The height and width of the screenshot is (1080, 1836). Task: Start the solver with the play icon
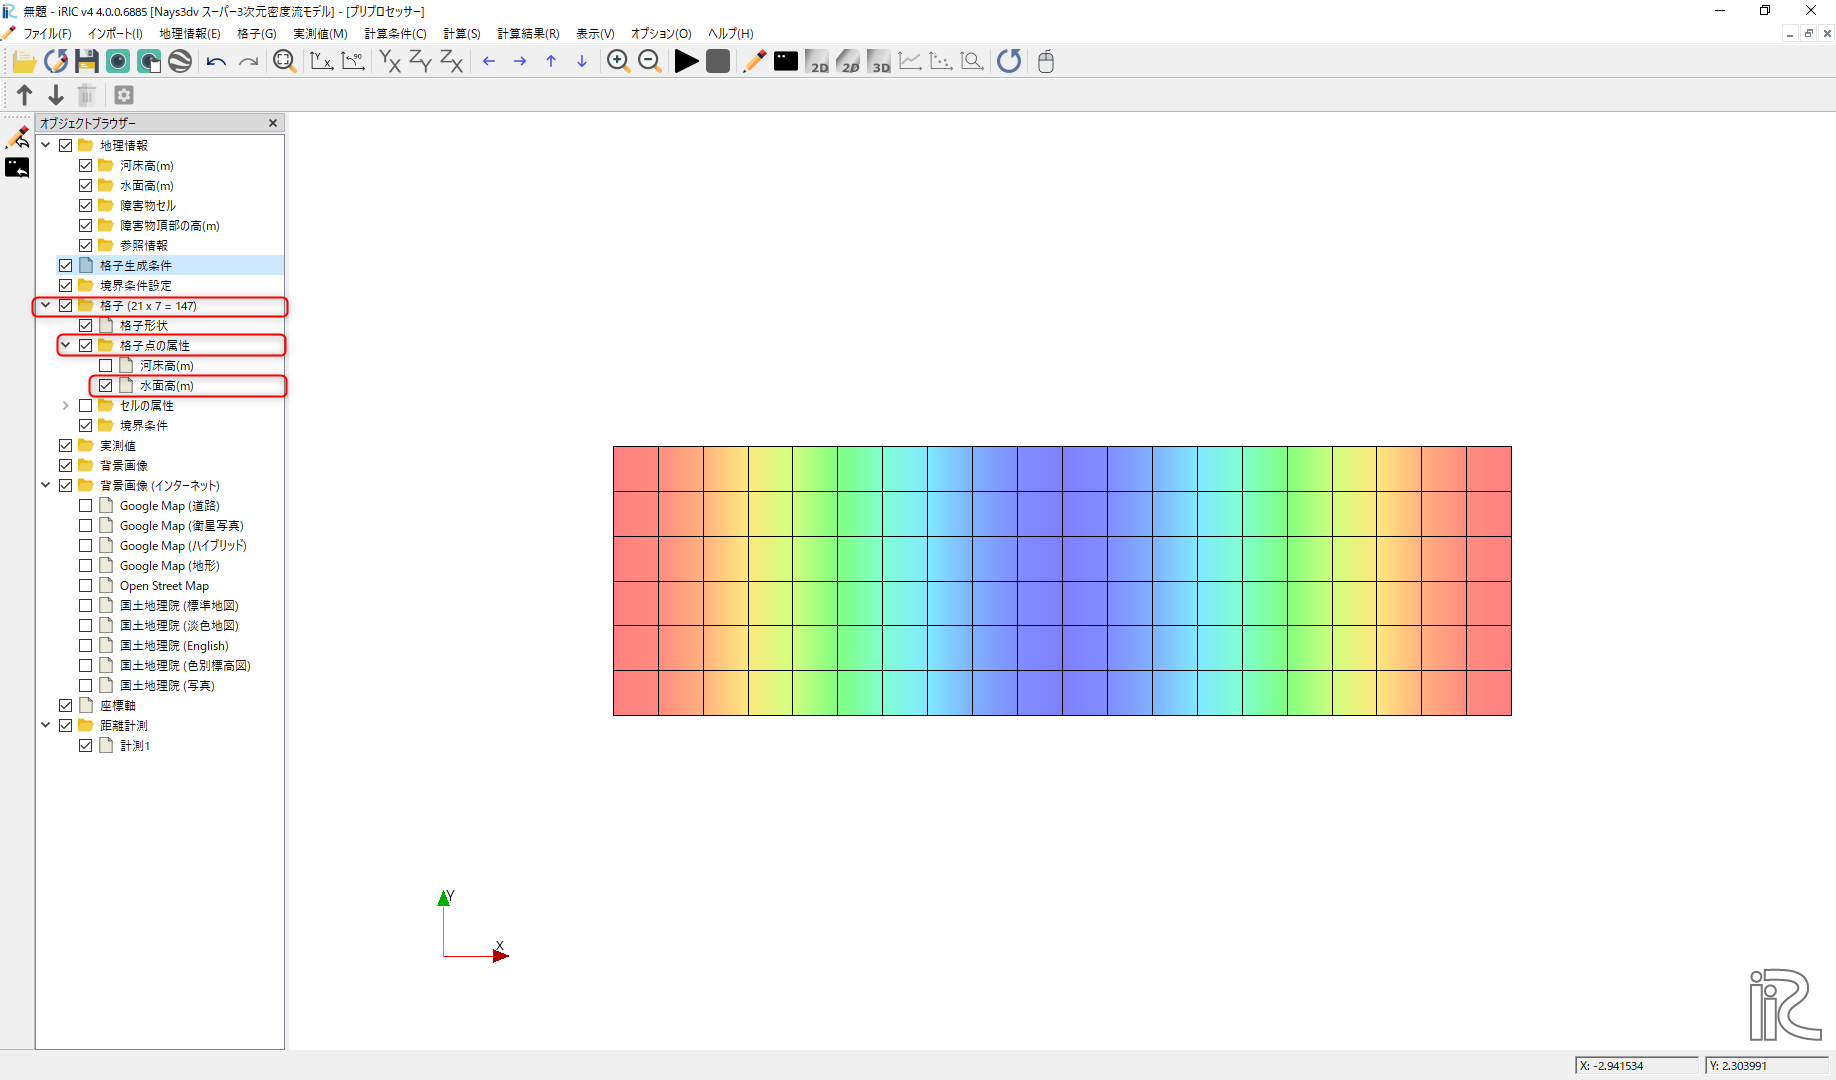[686, 62]
